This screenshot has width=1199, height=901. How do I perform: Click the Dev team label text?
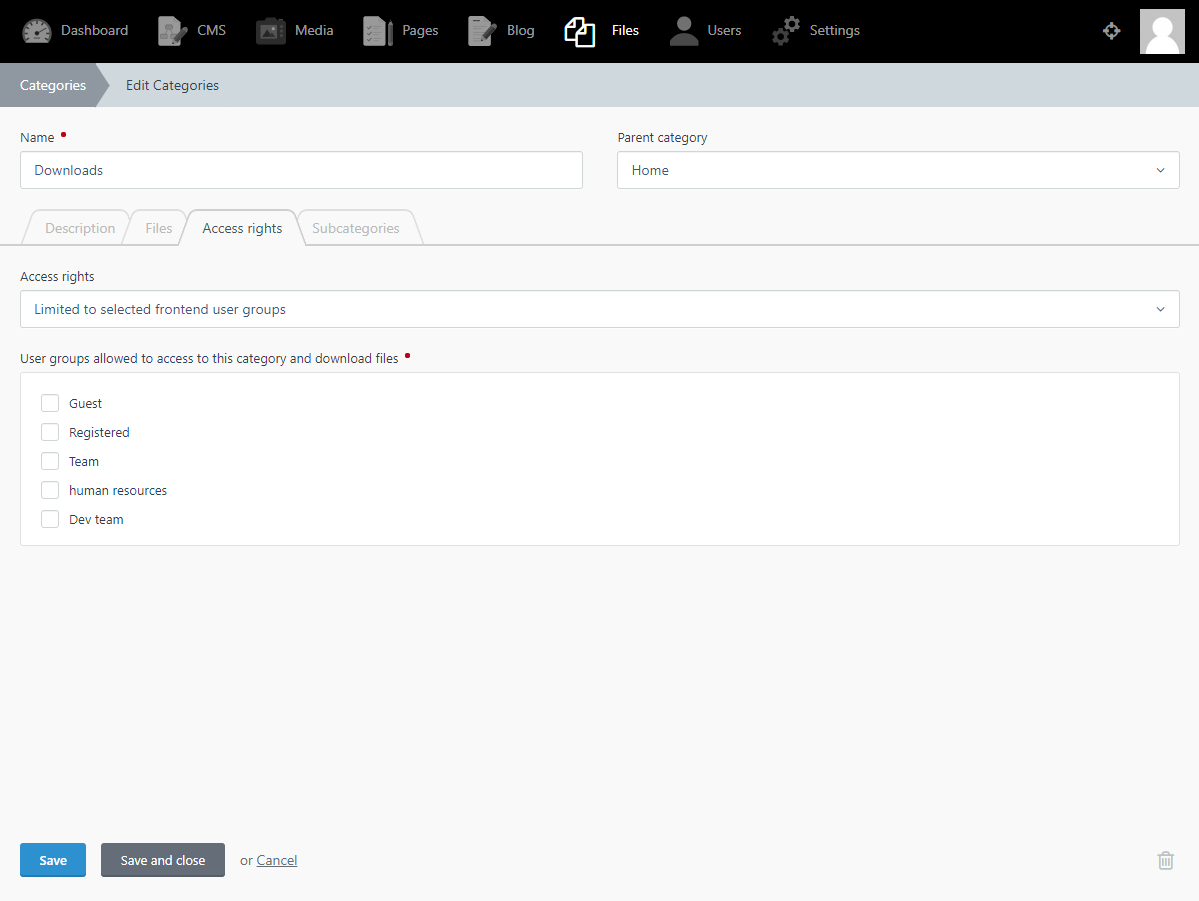96,519
